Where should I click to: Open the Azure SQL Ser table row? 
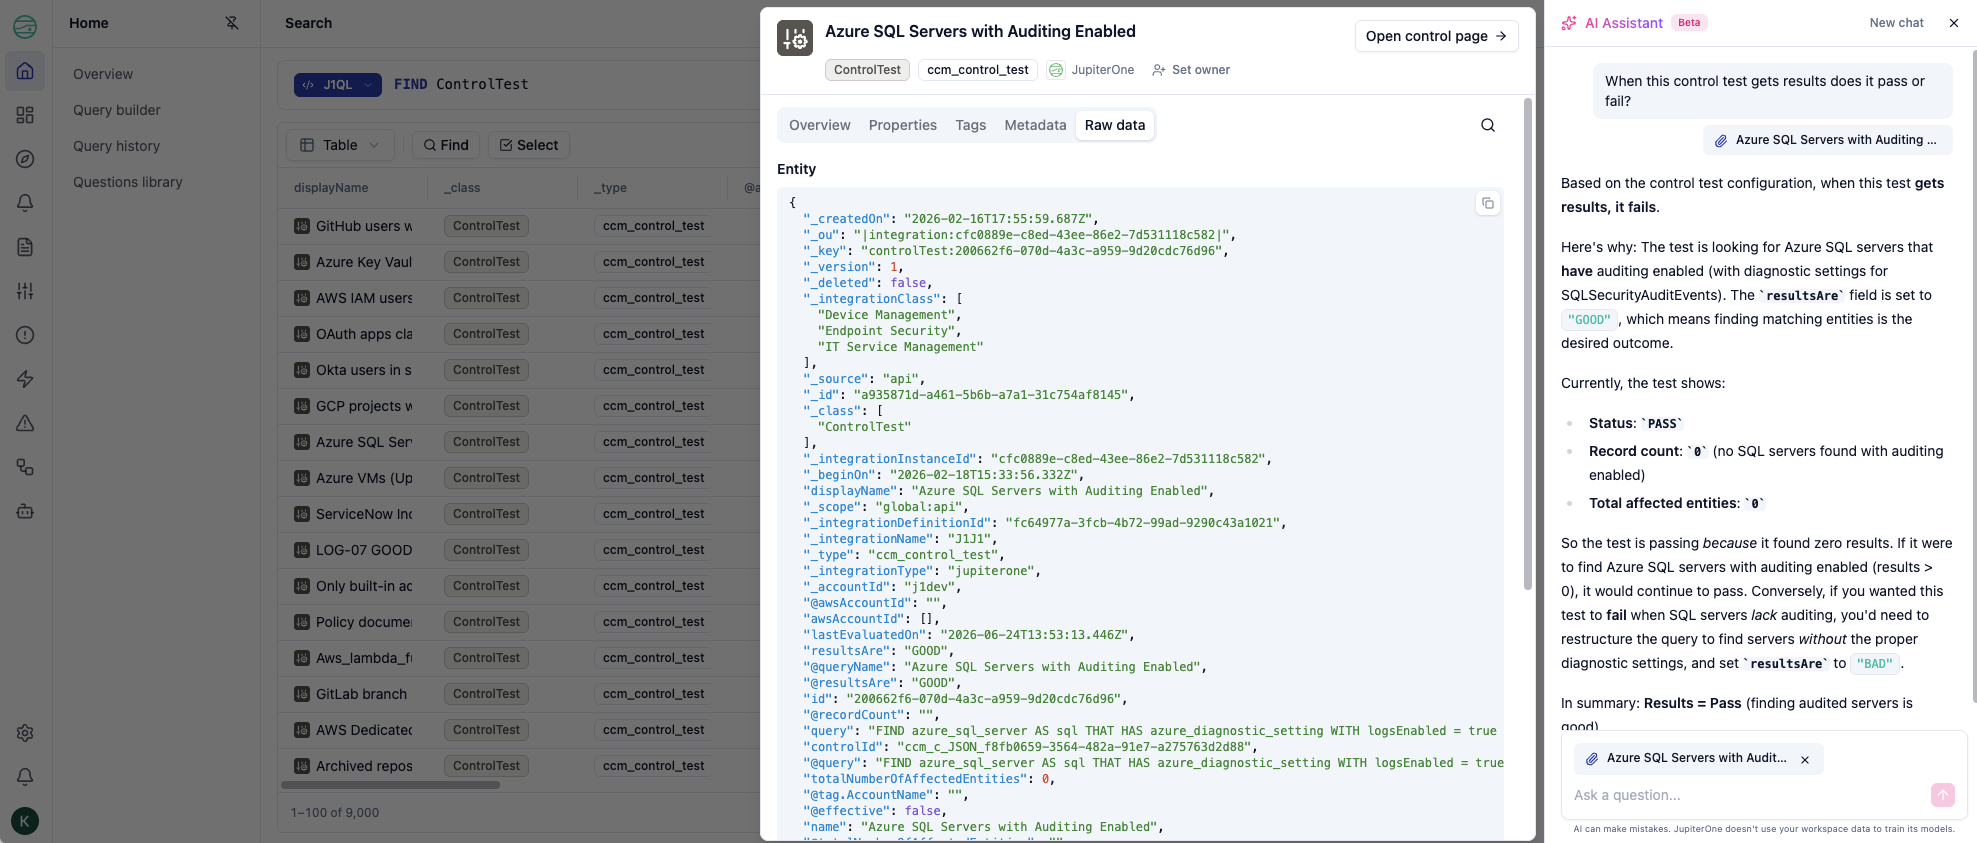(x=518, y=442)
